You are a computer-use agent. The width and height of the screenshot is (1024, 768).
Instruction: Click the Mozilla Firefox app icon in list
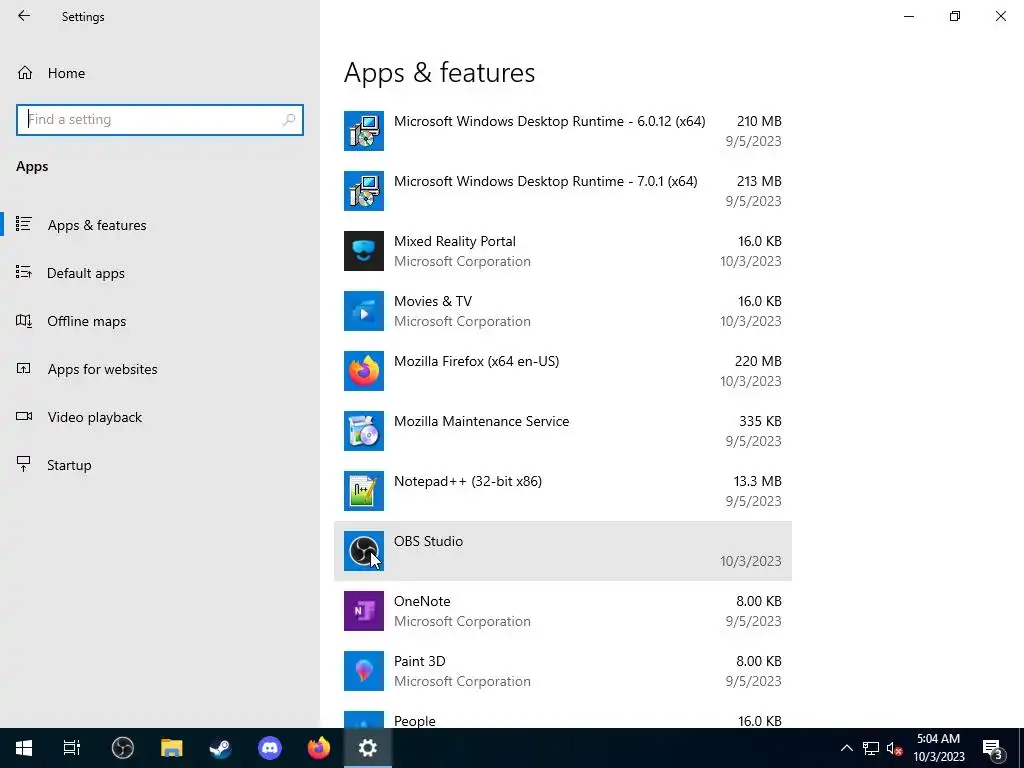pos(364,371)
